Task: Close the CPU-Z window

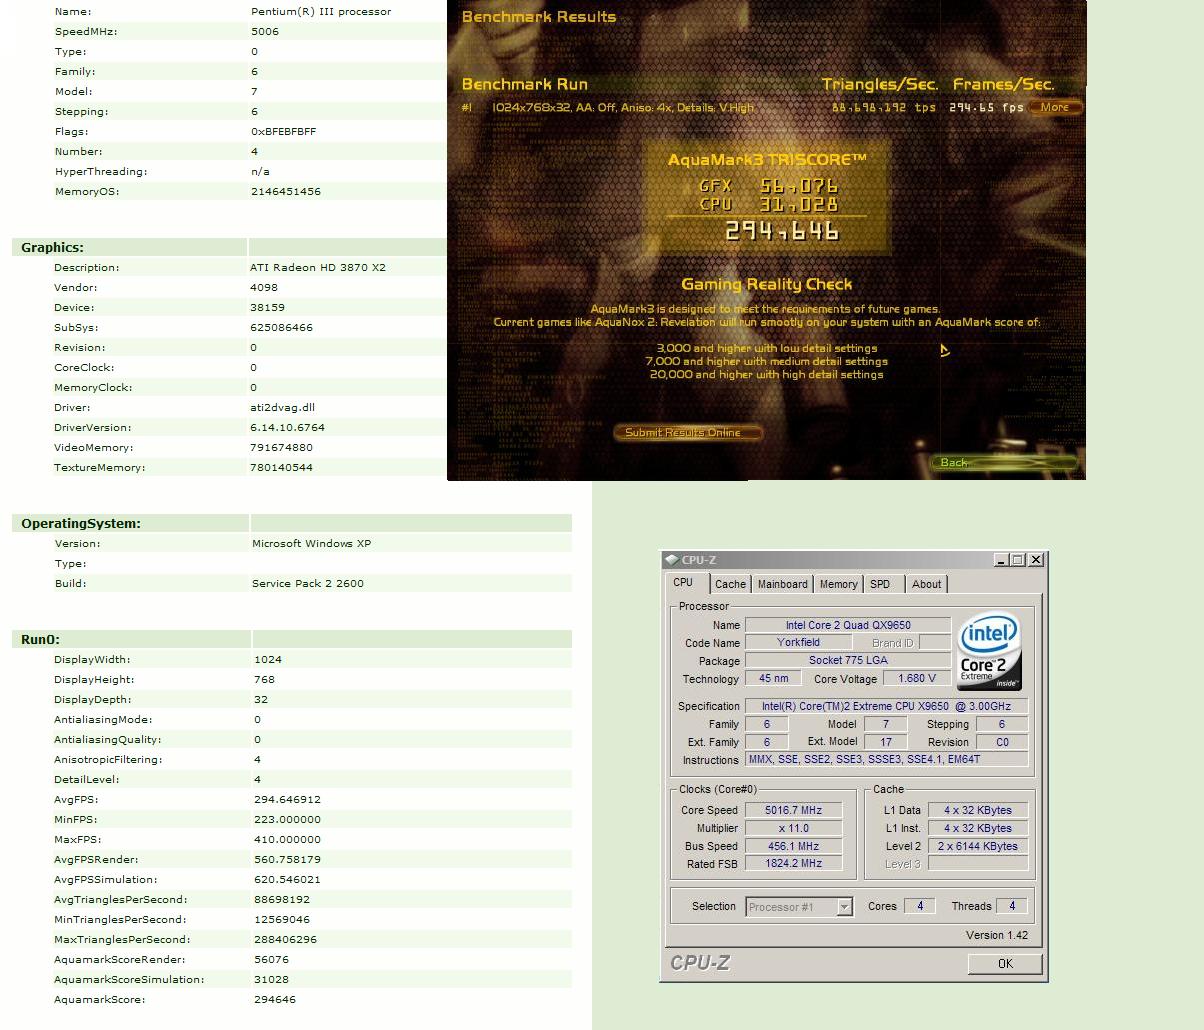Action: click(1036, 560)
